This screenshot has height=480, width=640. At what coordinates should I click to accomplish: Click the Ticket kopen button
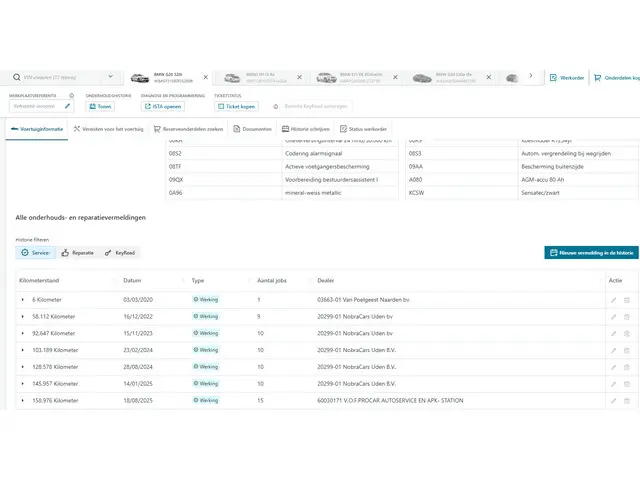(237, 105)
